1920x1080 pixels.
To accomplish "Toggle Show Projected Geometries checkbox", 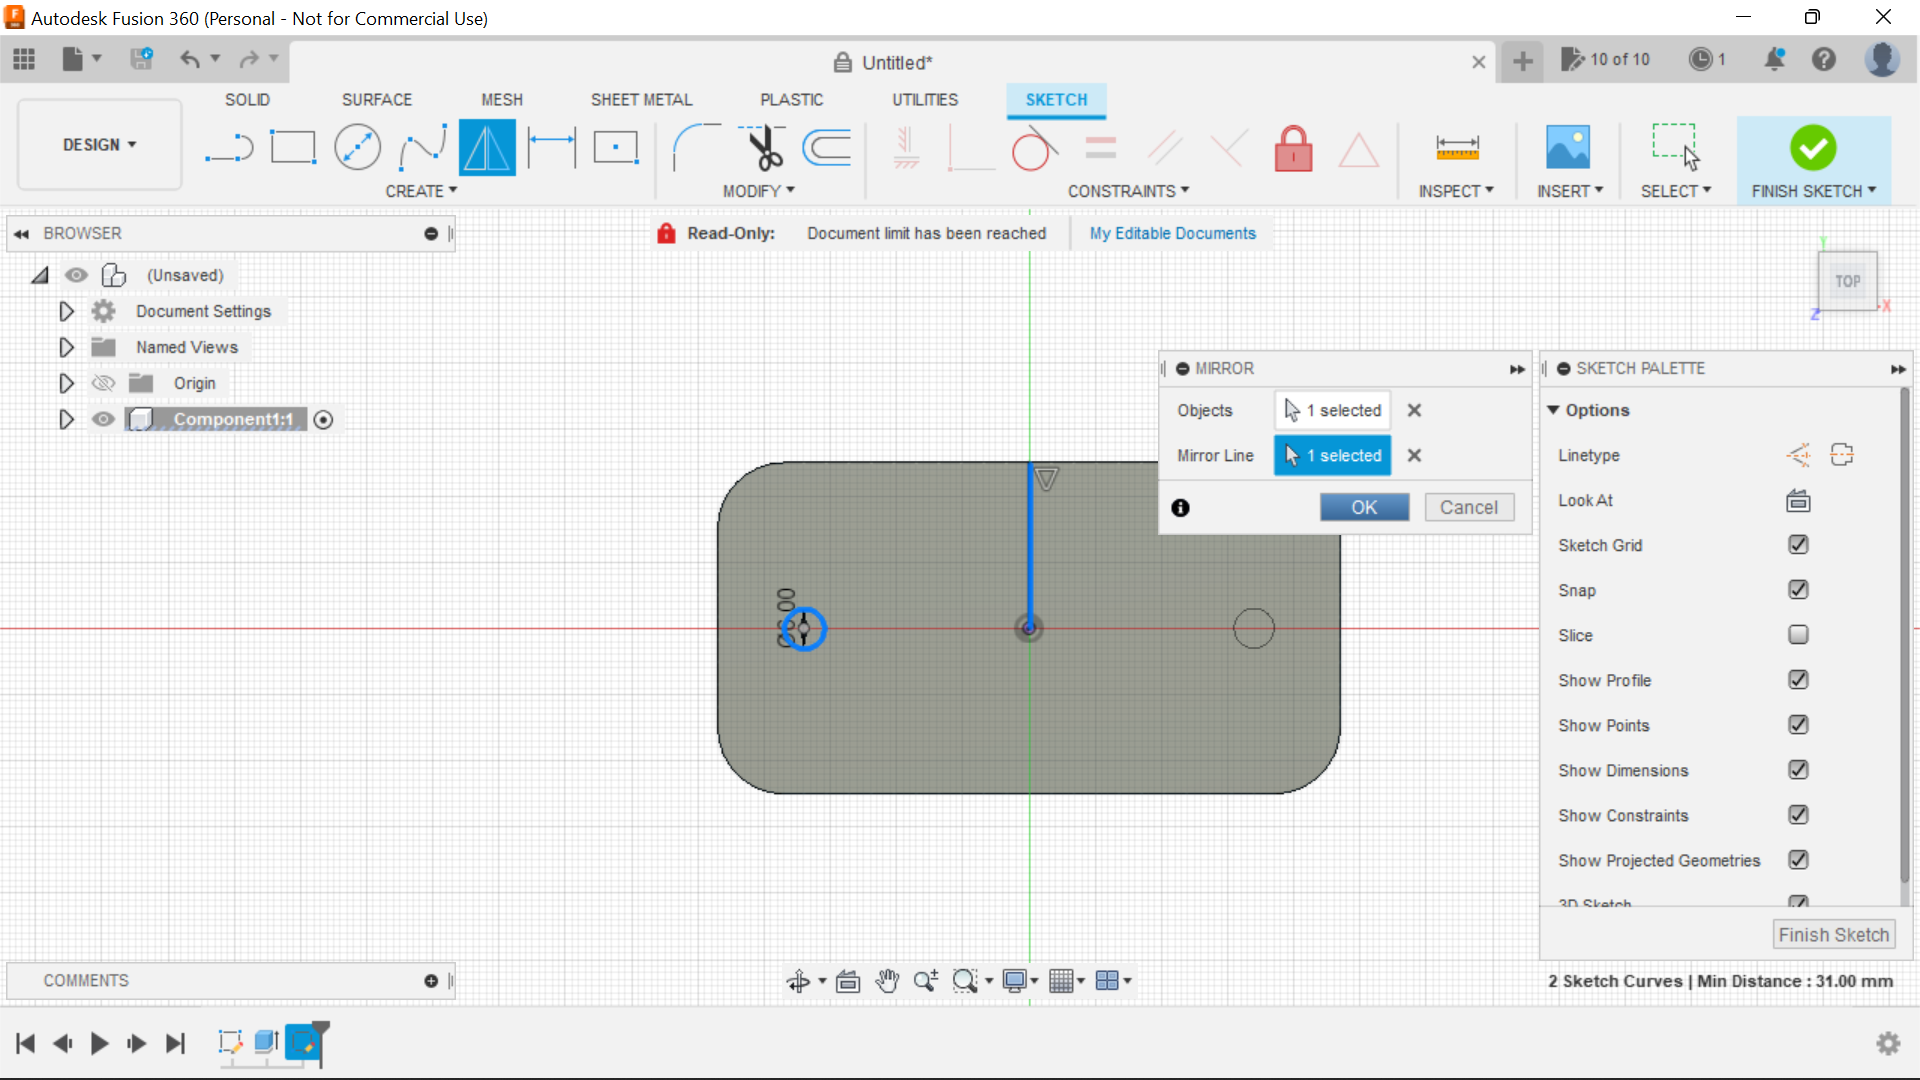I will [1798, 860].
